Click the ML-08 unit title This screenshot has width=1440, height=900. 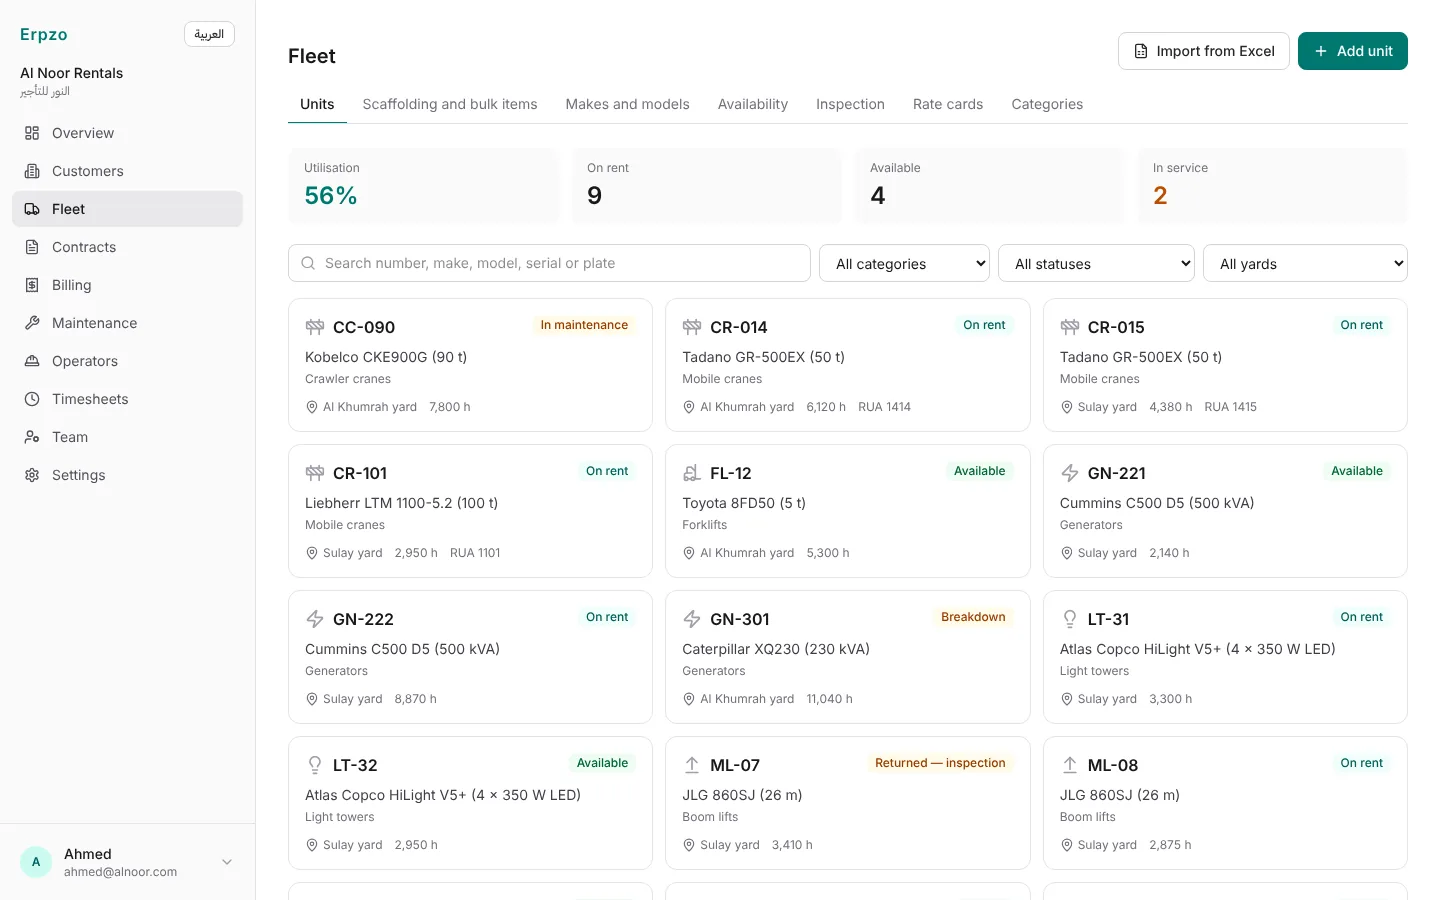pos(1113,765)
